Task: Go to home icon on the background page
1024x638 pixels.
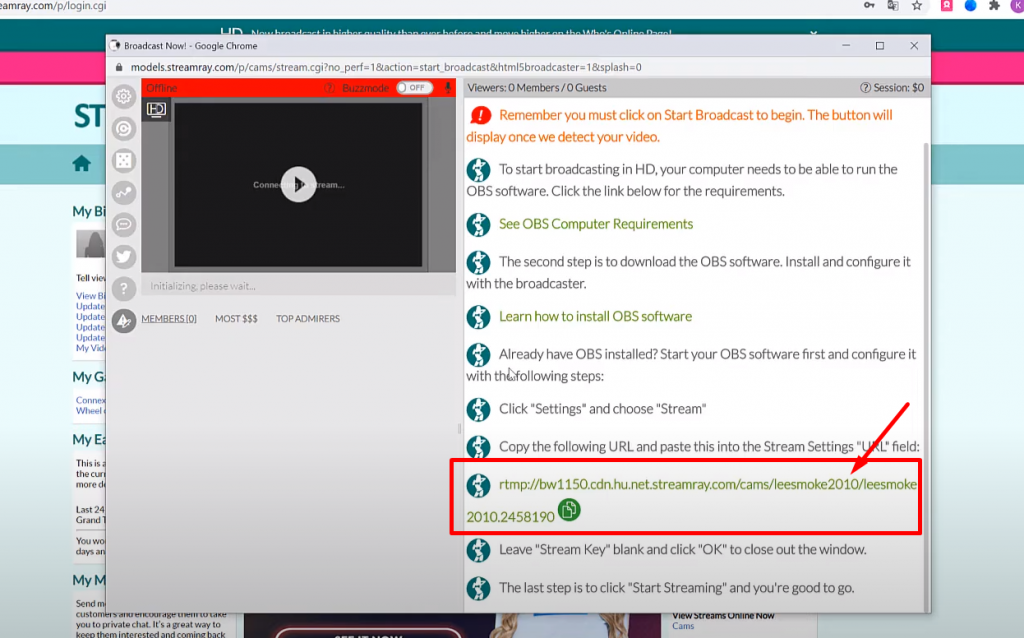Action: click(82, 163)
